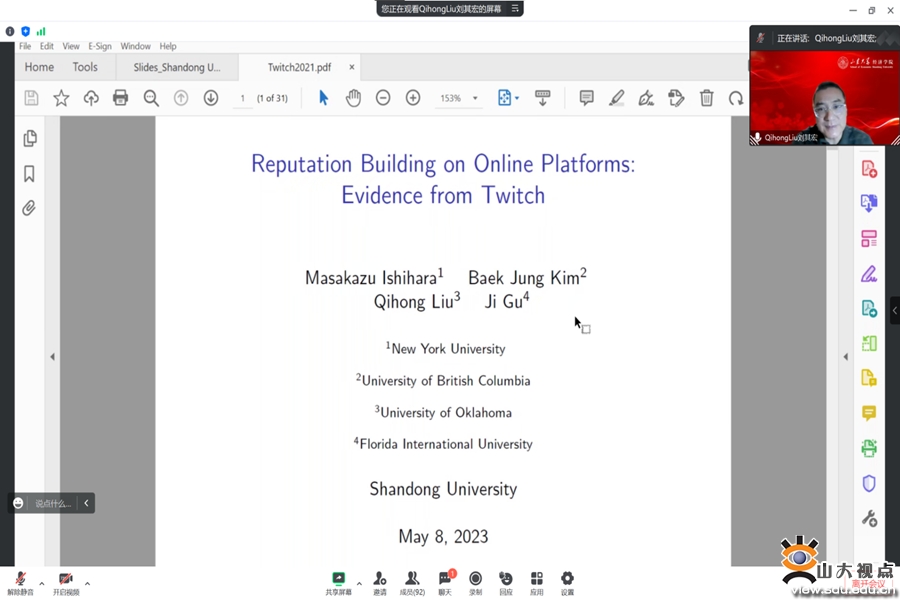Delete with the trash can icon
Screen dimensions: 900x600
[706, 98]
